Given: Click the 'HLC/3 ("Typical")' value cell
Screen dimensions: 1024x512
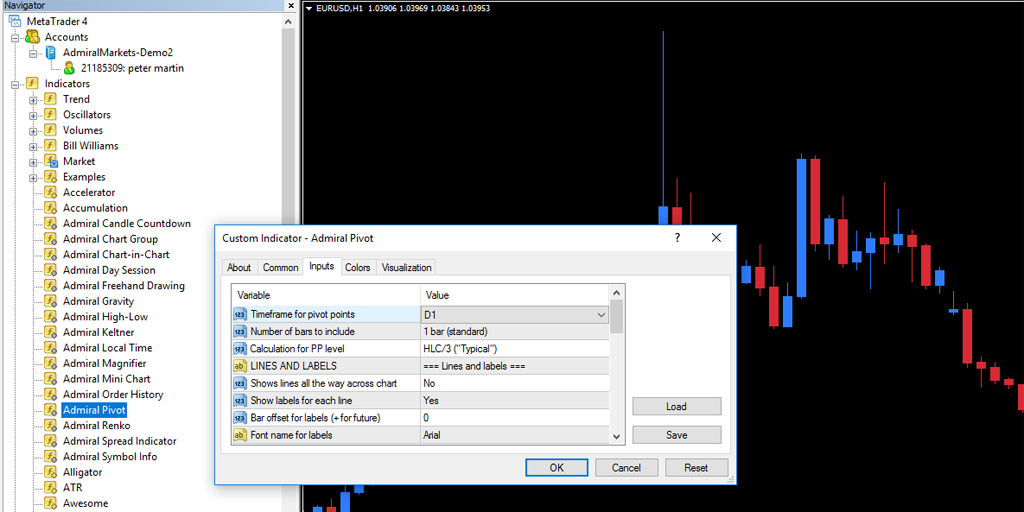Looking at the screenshot, I should pyautogui.click(x=515, y=349).
